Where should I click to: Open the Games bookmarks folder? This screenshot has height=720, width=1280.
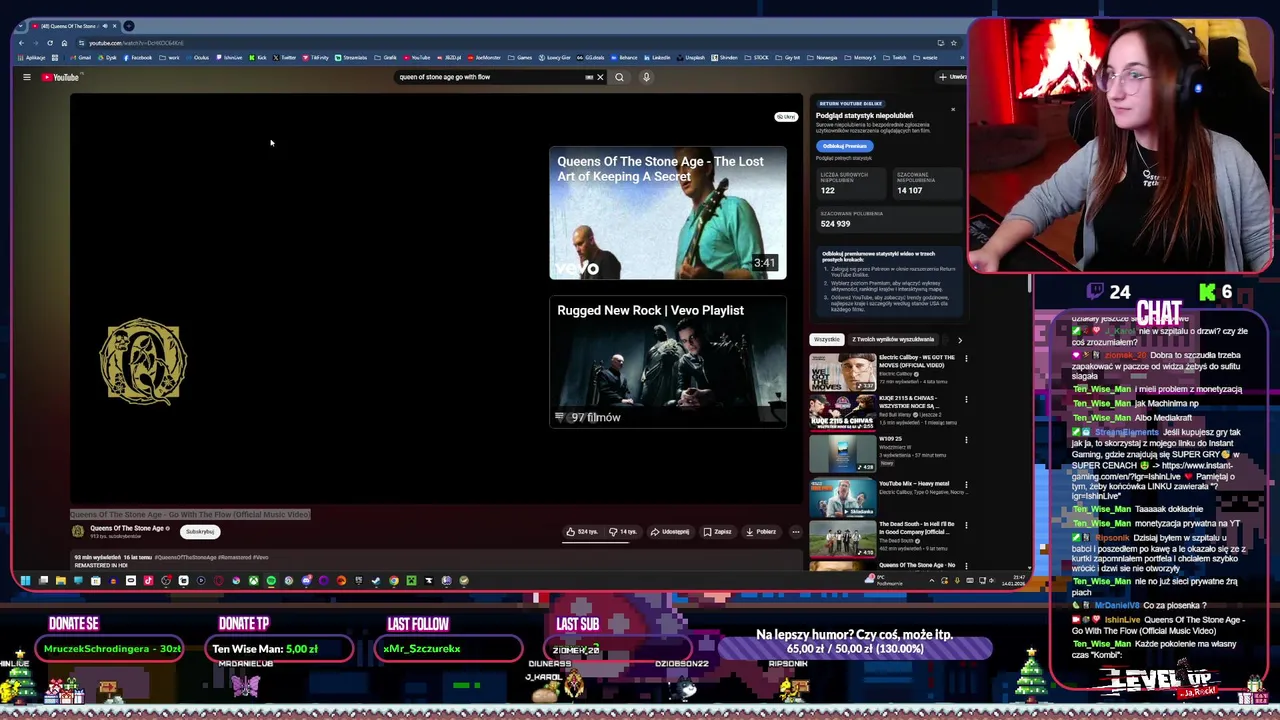coord(520,58)
